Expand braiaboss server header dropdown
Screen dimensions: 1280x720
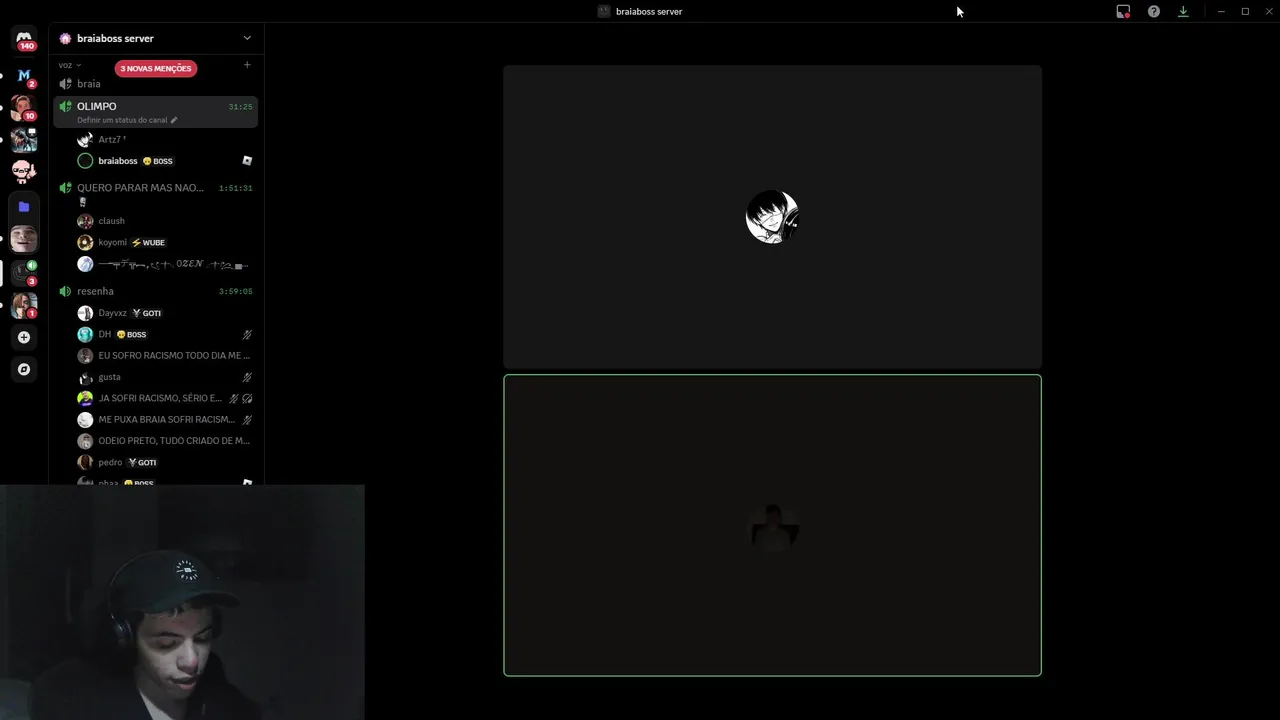coord(247,38)
